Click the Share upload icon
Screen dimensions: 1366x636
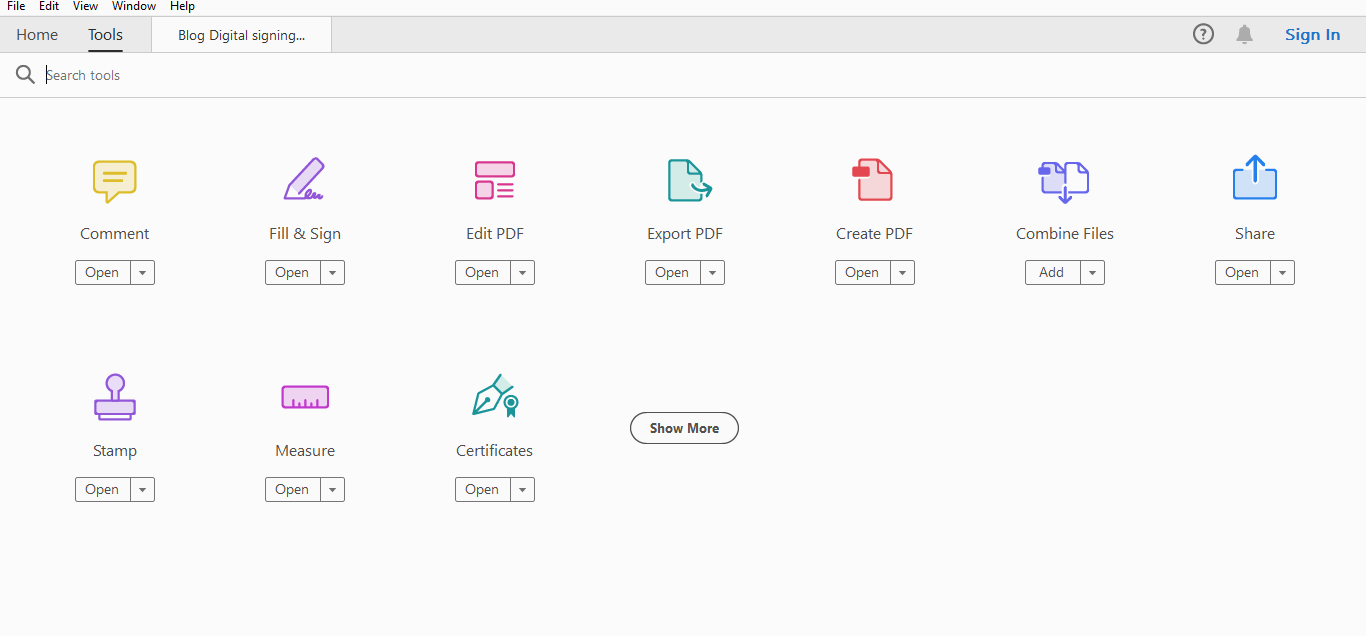pos(1254,179)
